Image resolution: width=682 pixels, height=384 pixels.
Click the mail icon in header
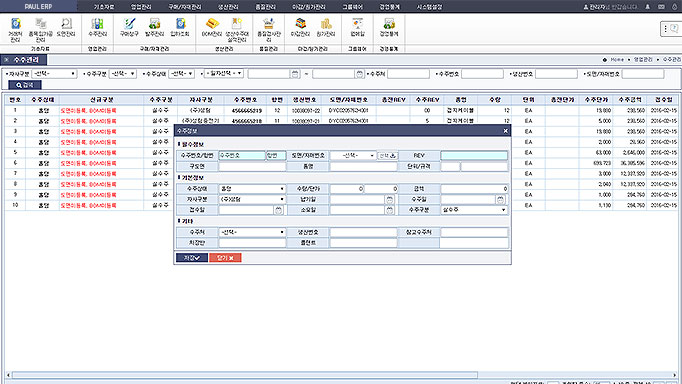pos(661,7)
